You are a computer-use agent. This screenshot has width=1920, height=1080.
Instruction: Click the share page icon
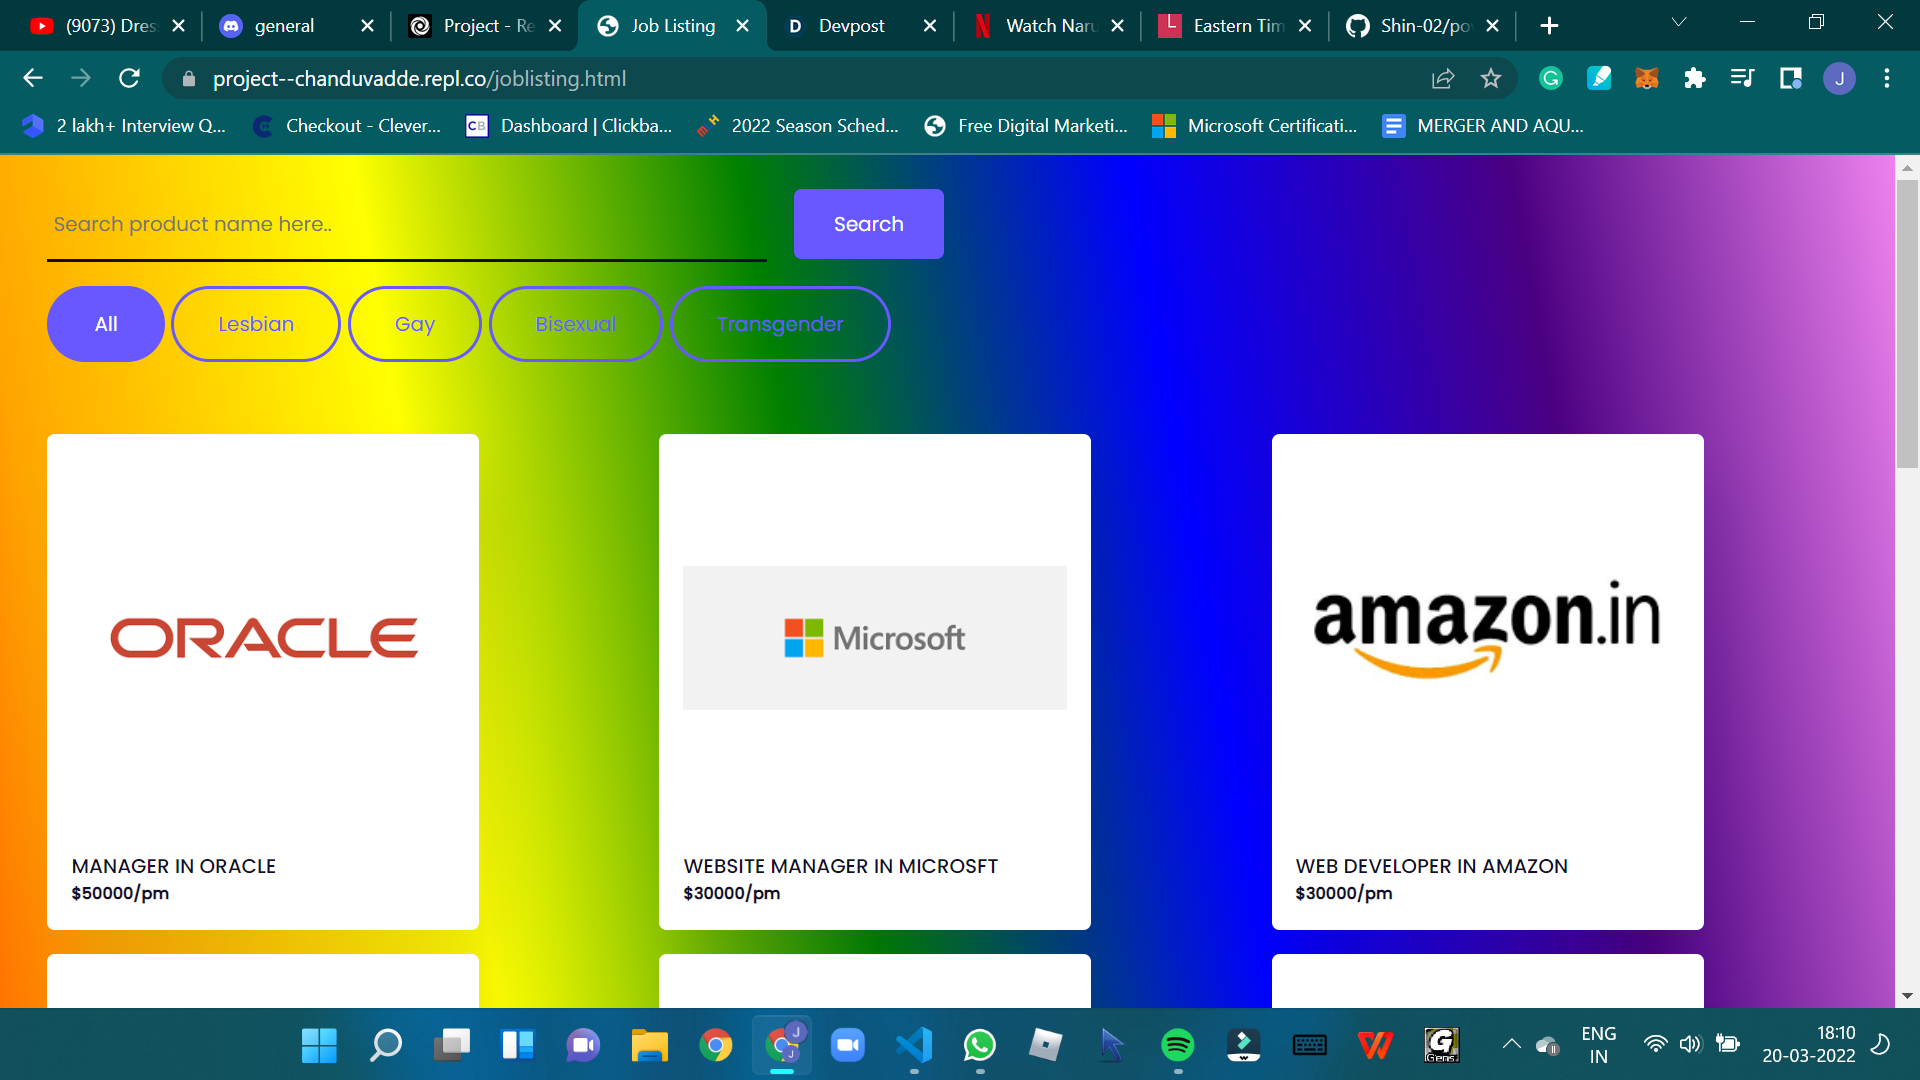pos(1442,78)
